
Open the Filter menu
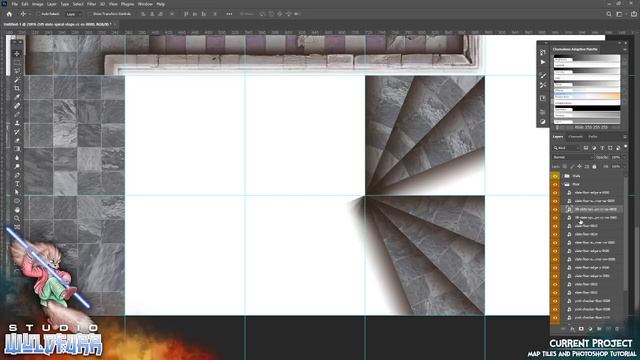click(91, 4)
